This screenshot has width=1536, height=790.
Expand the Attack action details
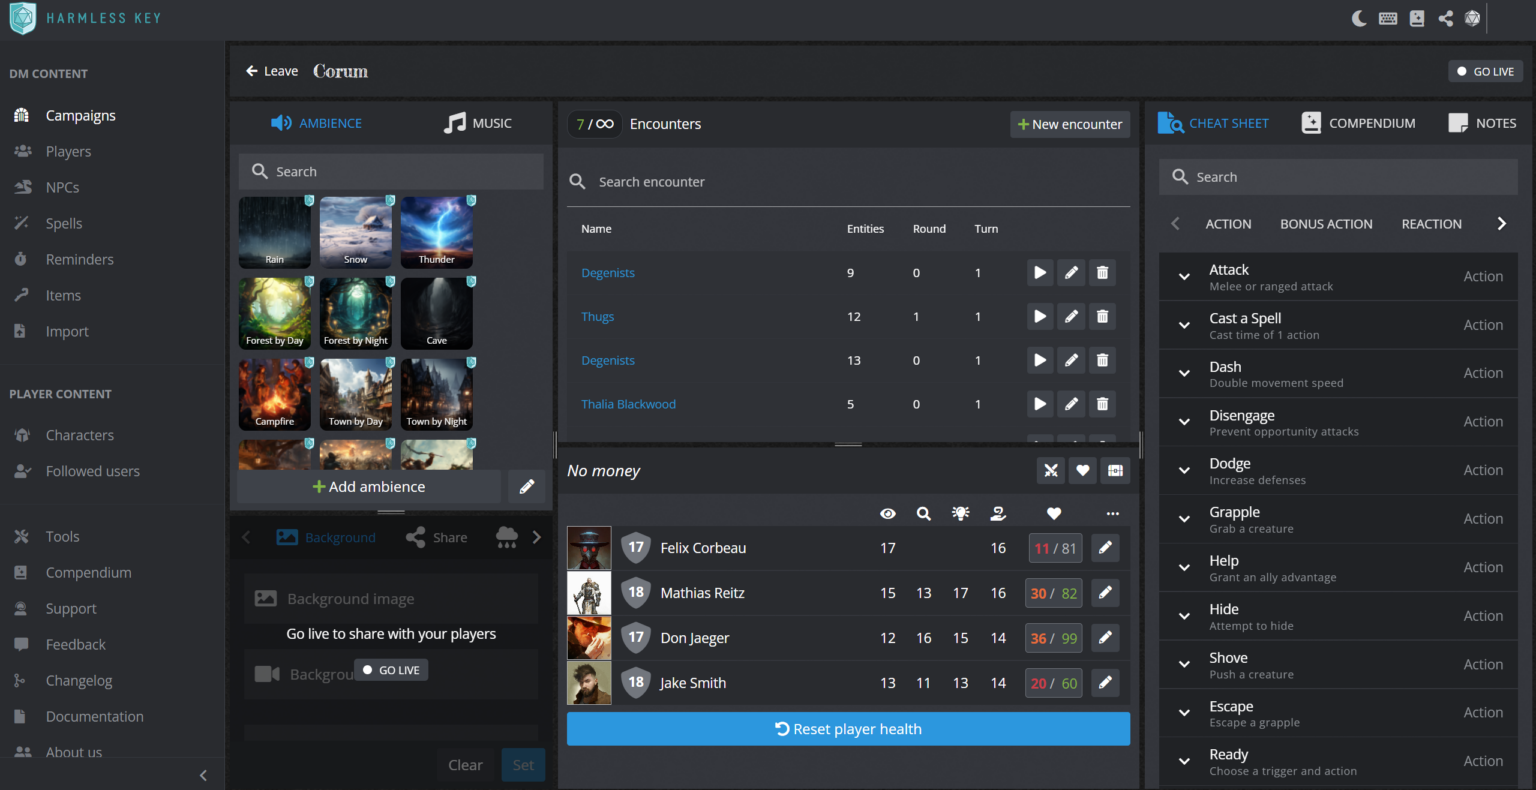1184,277
